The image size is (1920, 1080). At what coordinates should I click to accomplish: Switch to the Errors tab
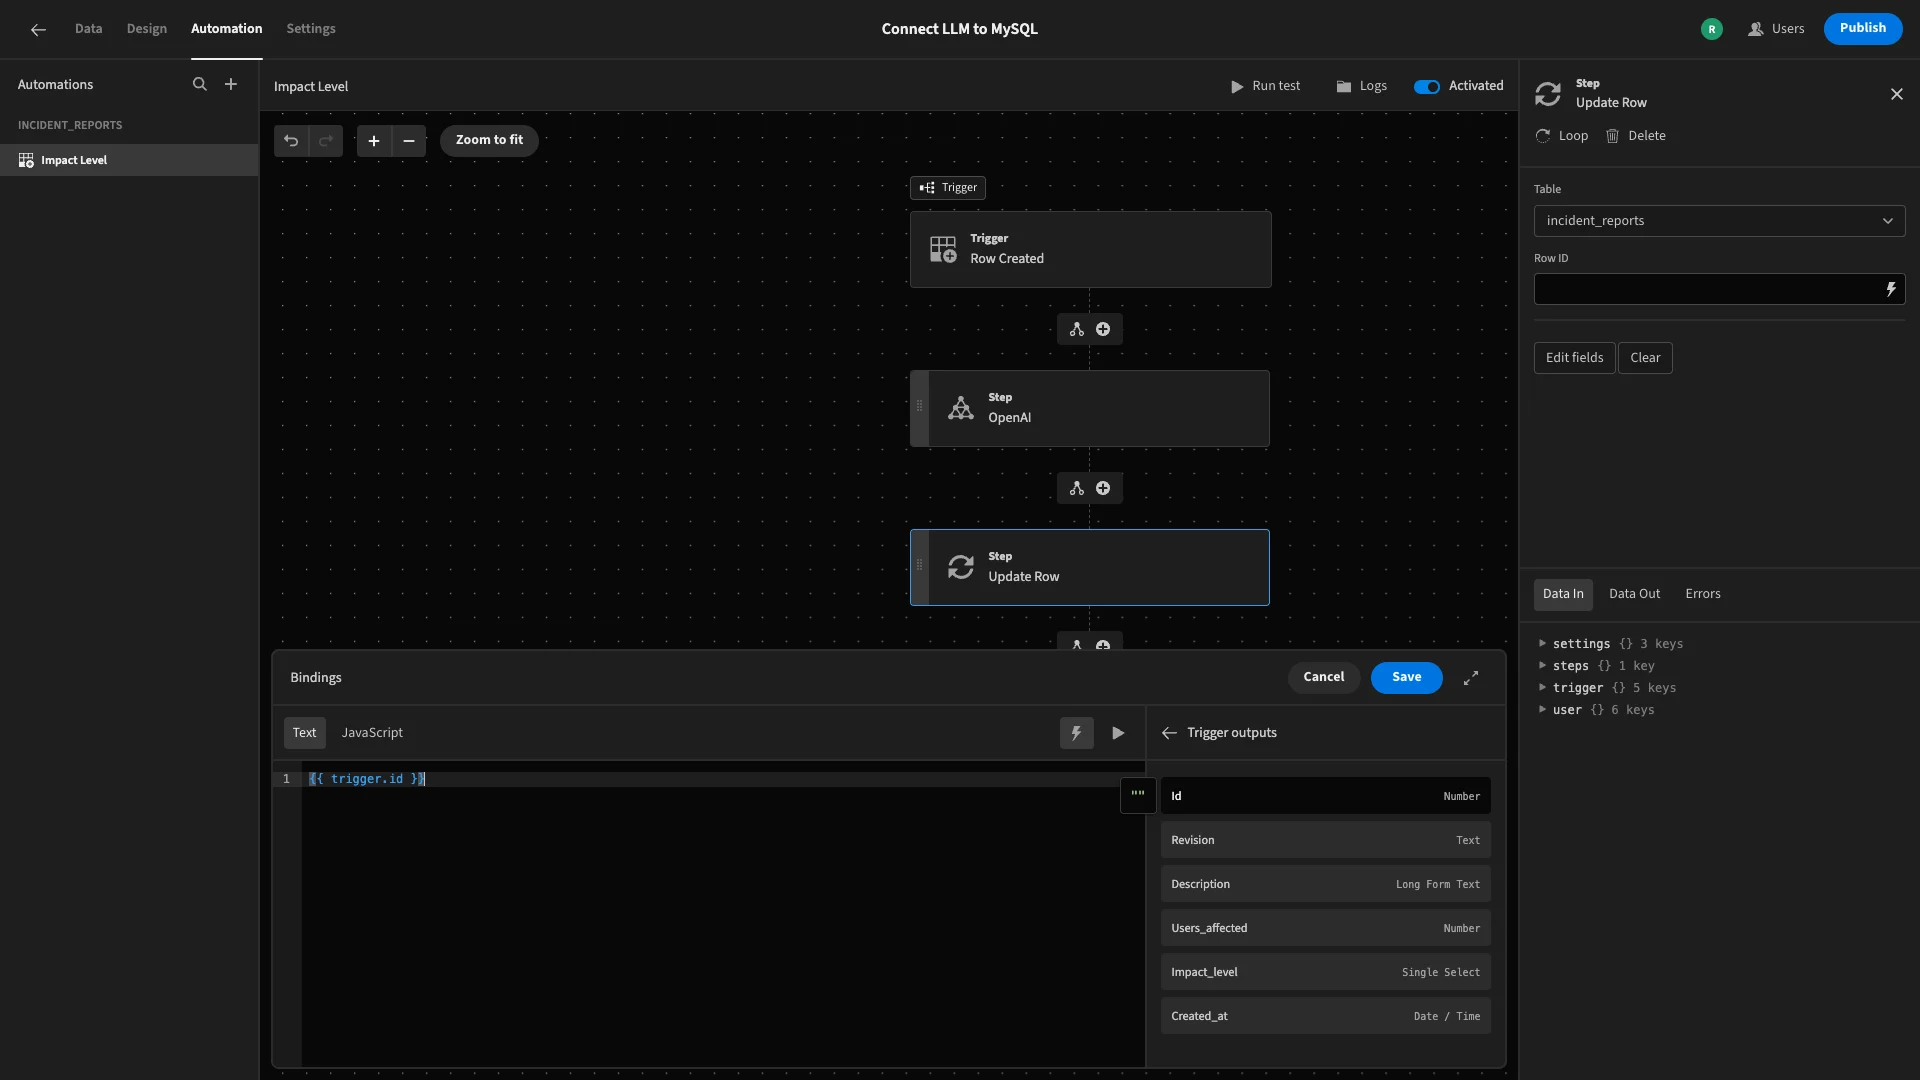(1703, 594)
